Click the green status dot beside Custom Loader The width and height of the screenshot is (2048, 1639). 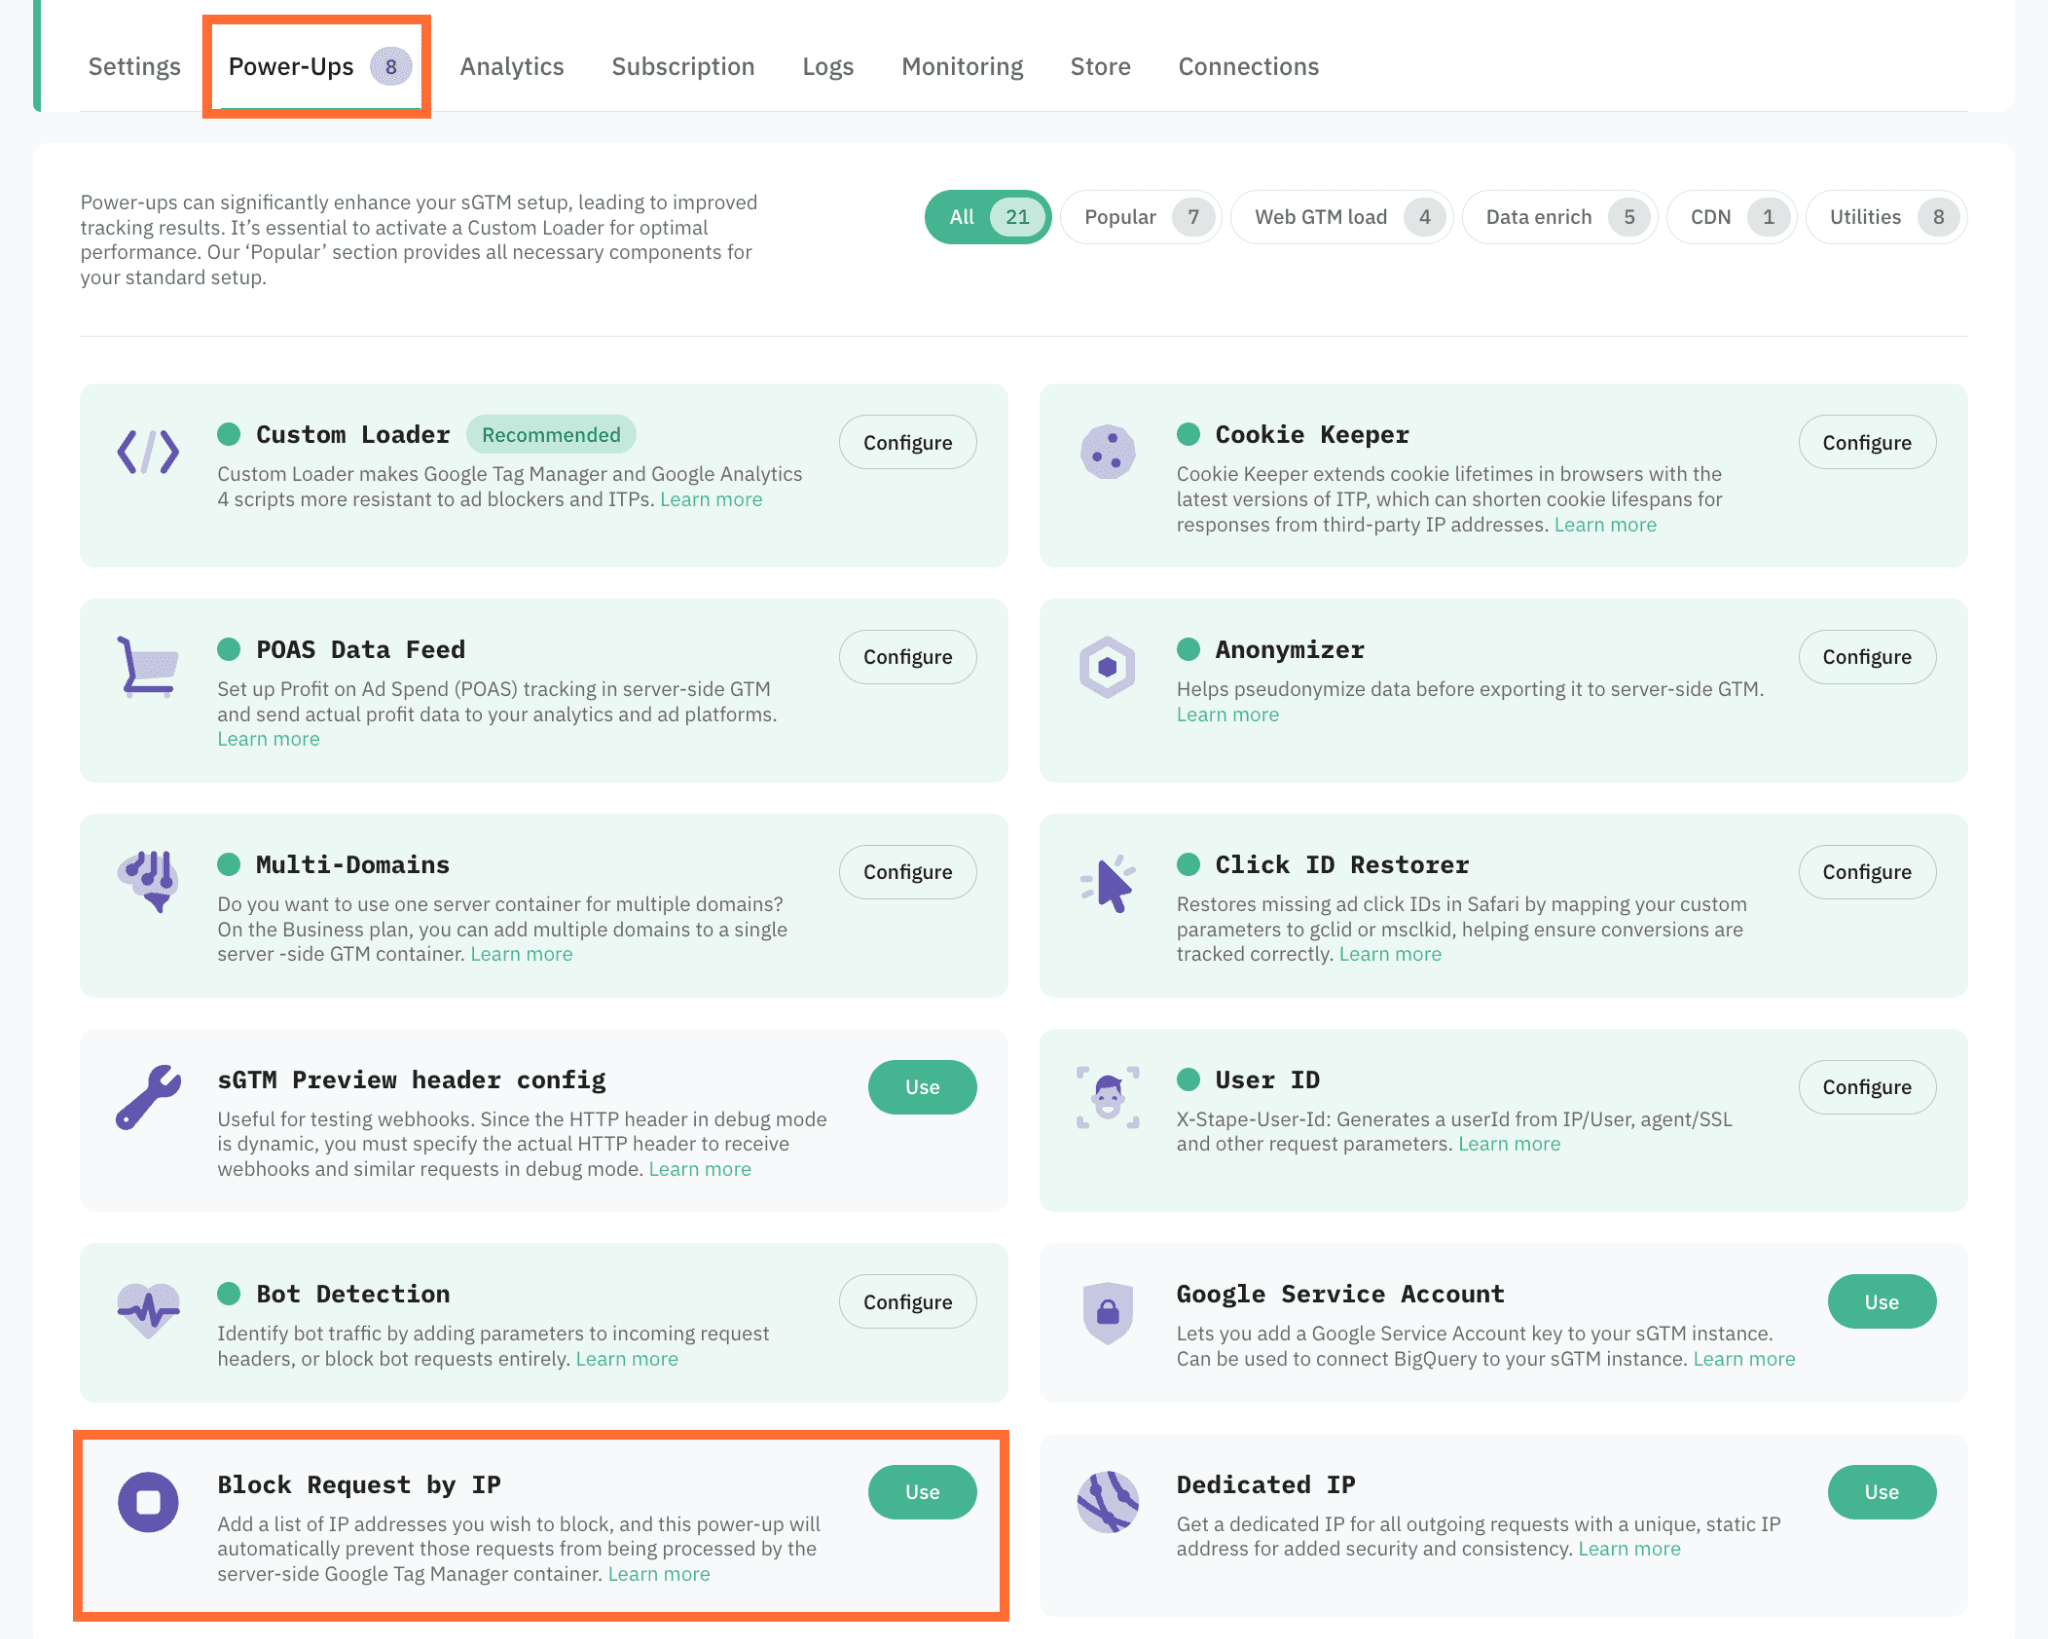point(229,434)
